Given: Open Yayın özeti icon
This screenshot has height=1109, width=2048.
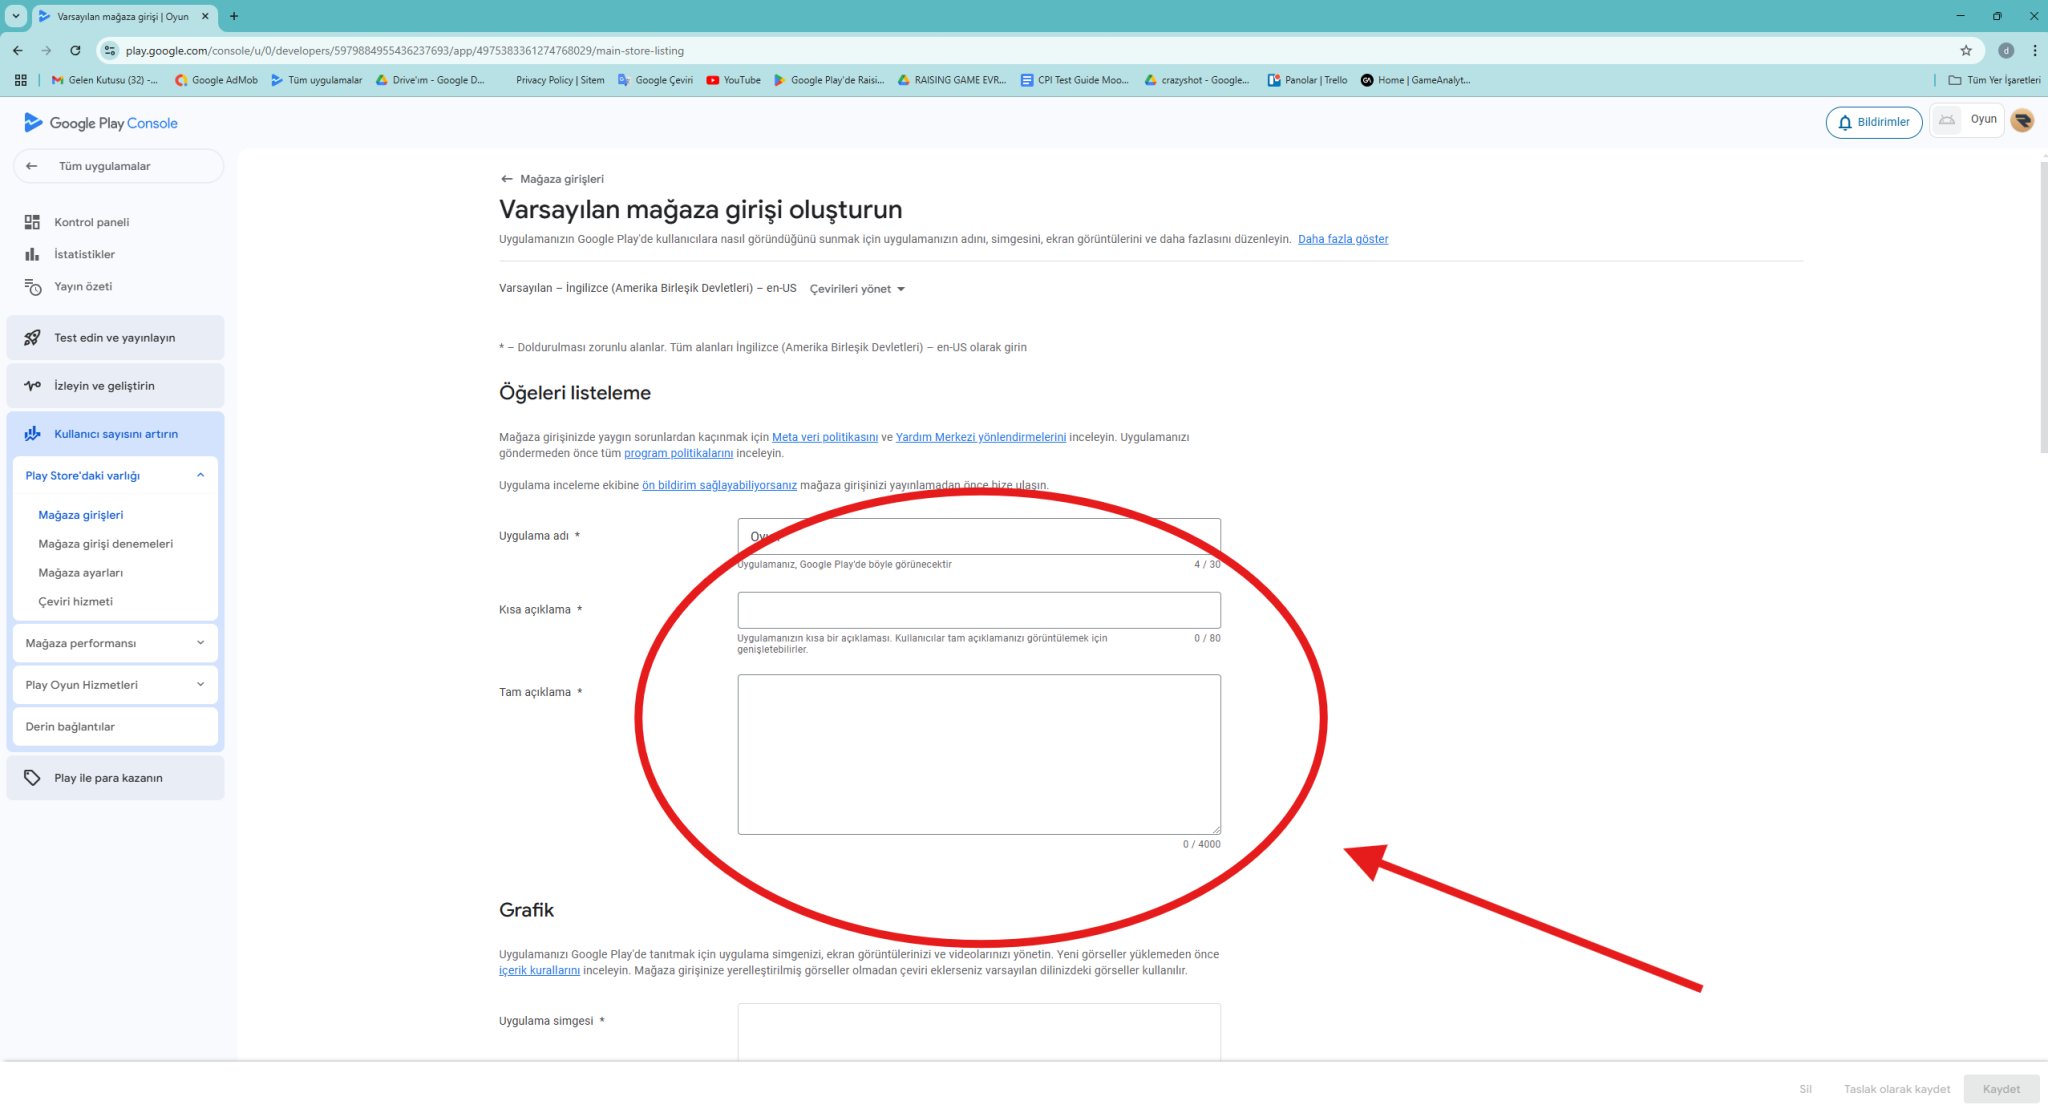Looking at the screenshot, I should [x=32, y=287].
